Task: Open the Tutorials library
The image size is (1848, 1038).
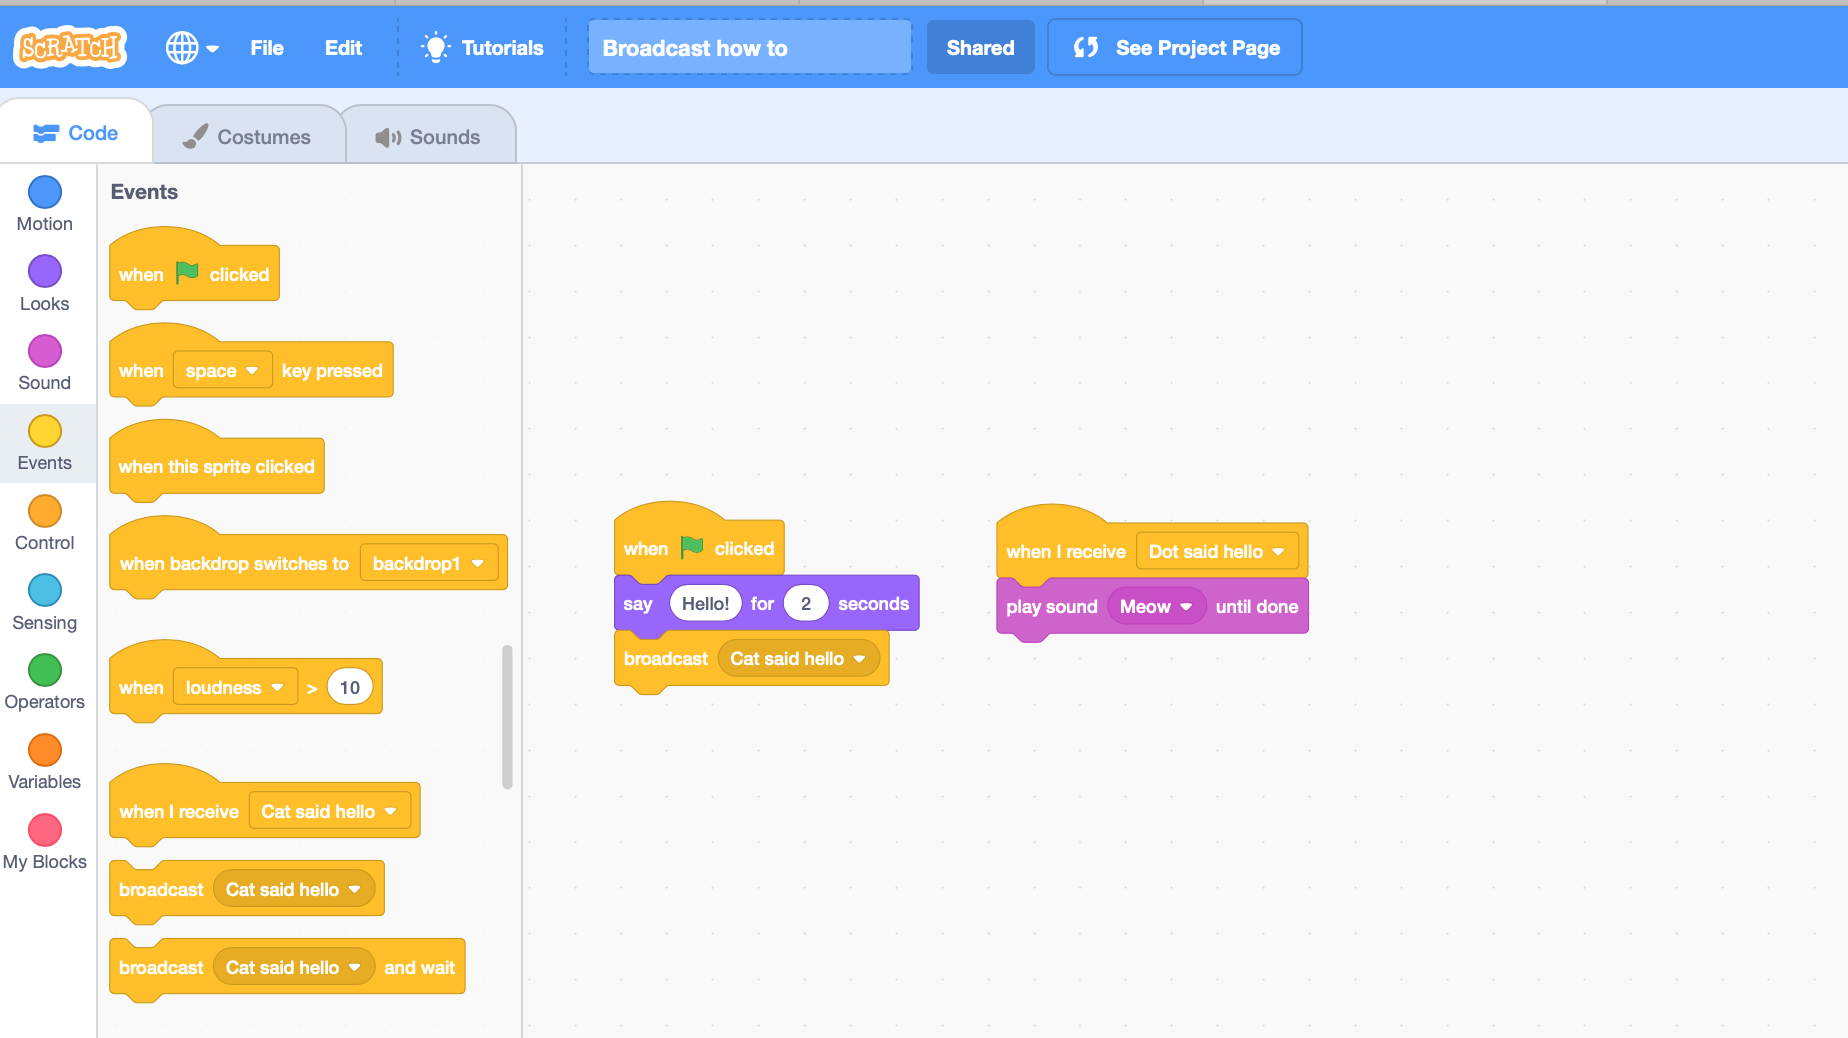Action: [x=482, y=47]
